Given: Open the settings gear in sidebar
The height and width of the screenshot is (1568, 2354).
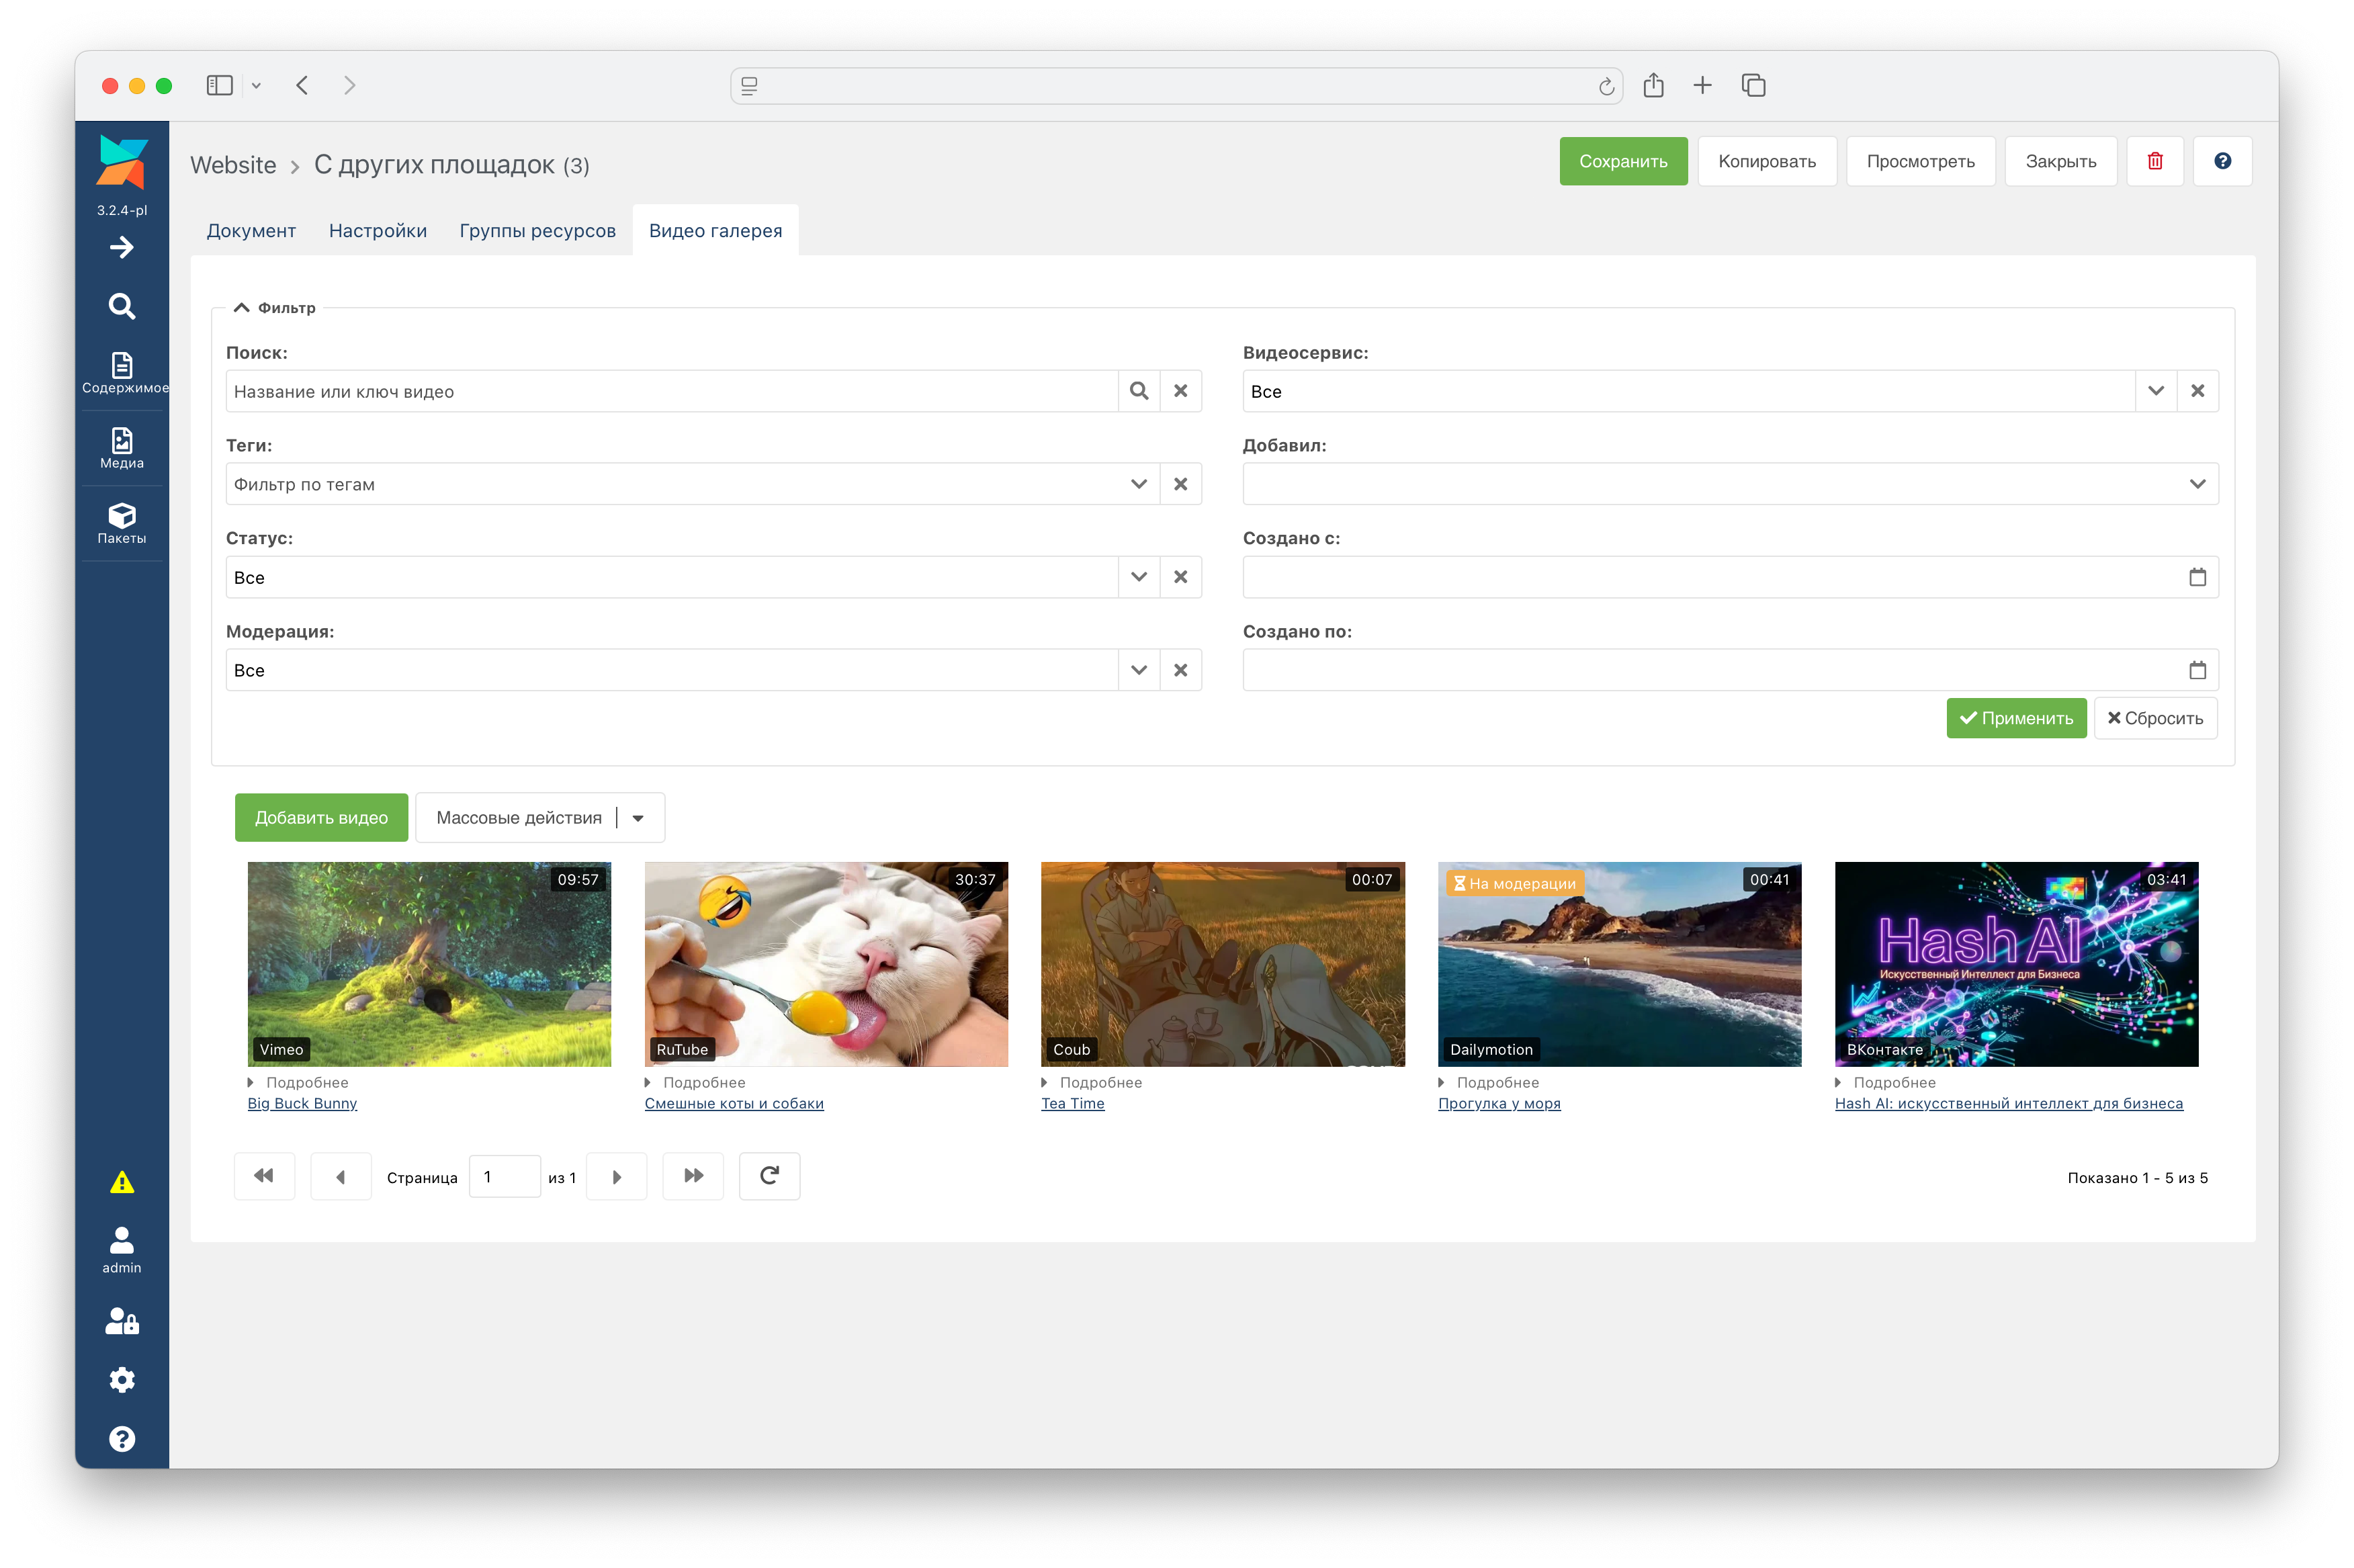Looking at the screenshot, I should 122,1380.
